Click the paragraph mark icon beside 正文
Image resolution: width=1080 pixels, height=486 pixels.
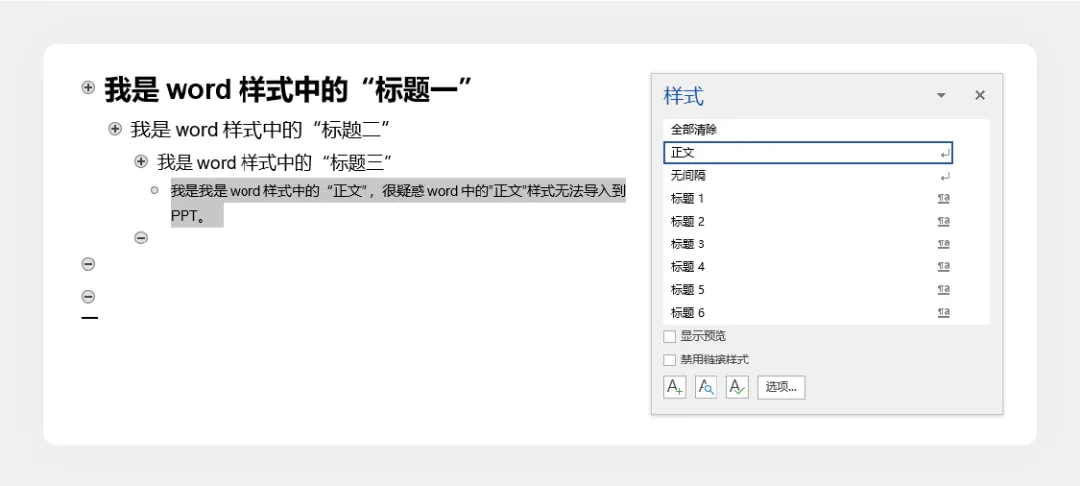click(944, 154)
